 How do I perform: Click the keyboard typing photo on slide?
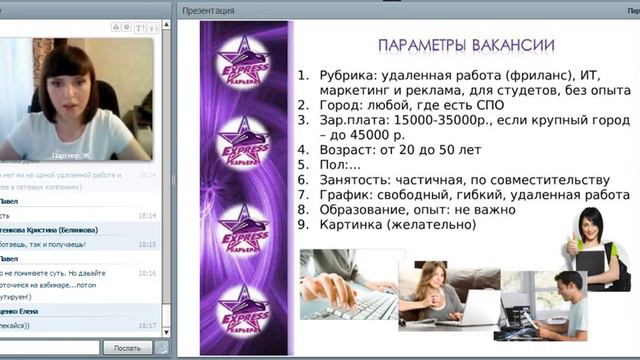(349, 284)
